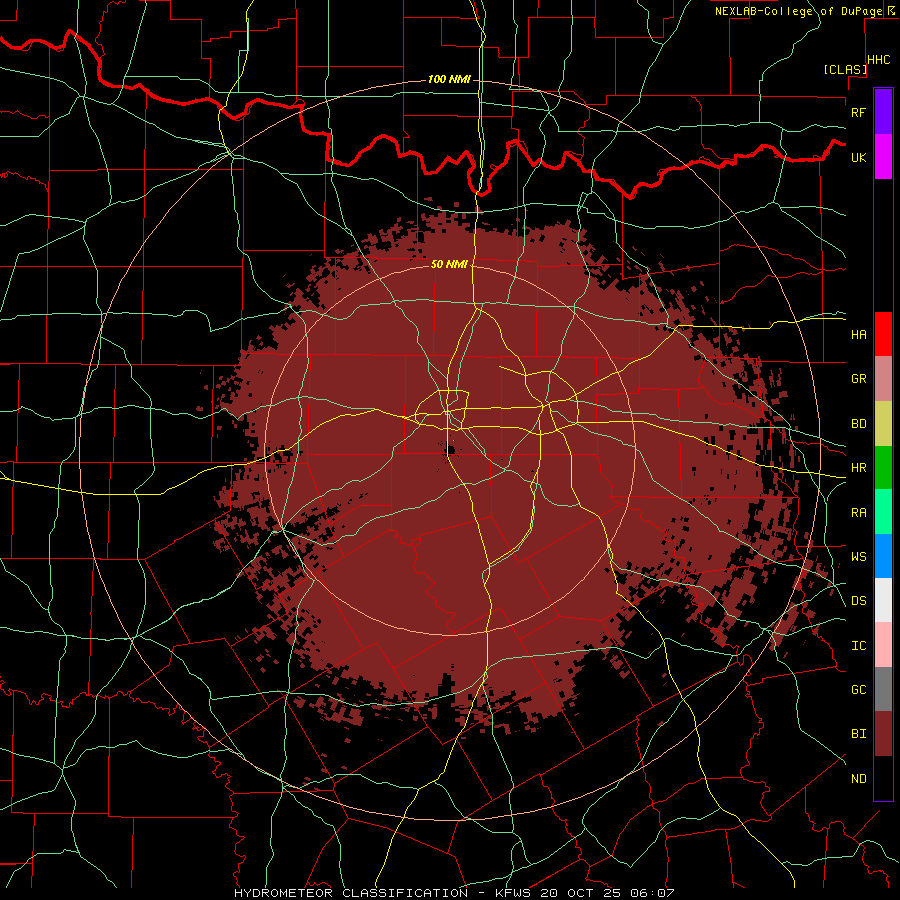
Task: Click the DS legend label
Action: pos(858,600)
